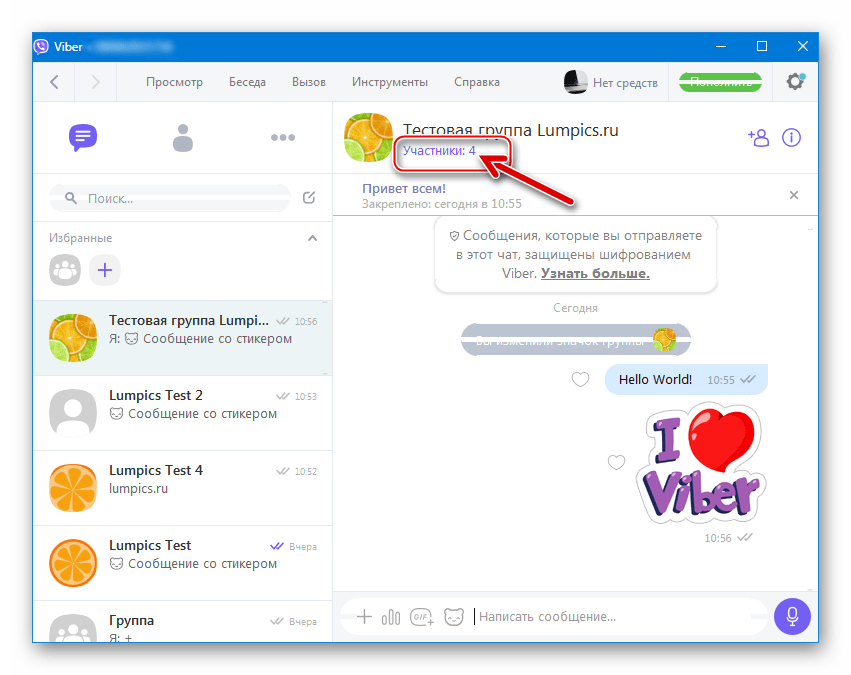Open the Группа chat
851x675 pixels.
pos(182,622)
